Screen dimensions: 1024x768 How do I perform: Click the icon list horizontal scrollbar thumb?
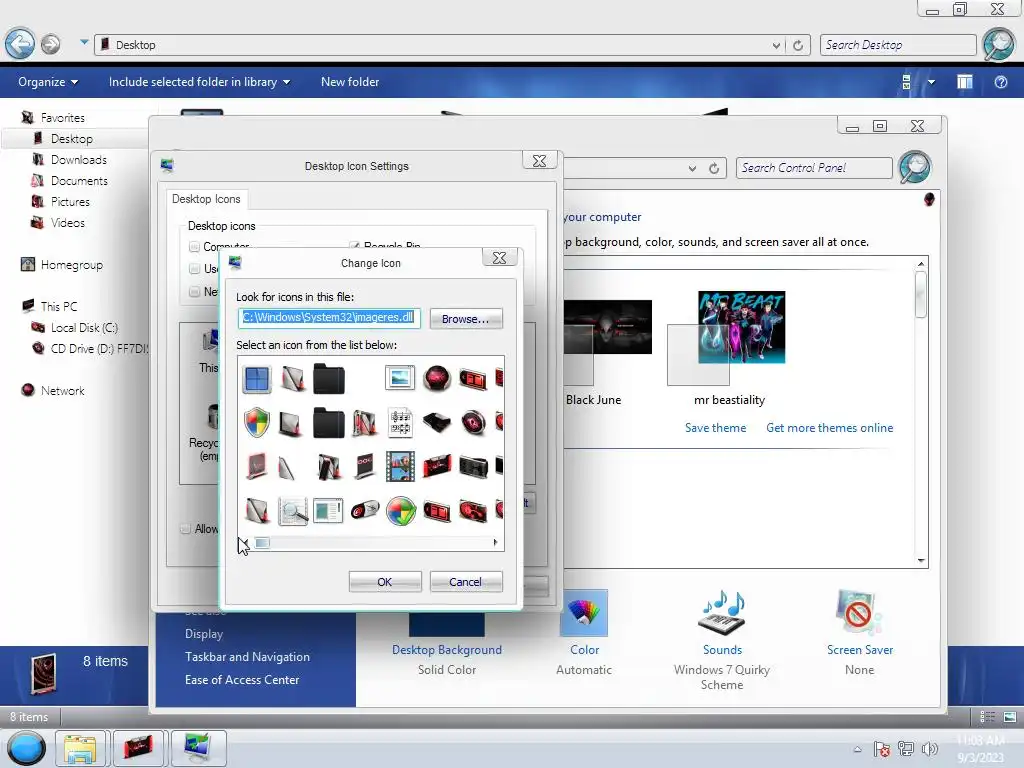click(262, 542)
